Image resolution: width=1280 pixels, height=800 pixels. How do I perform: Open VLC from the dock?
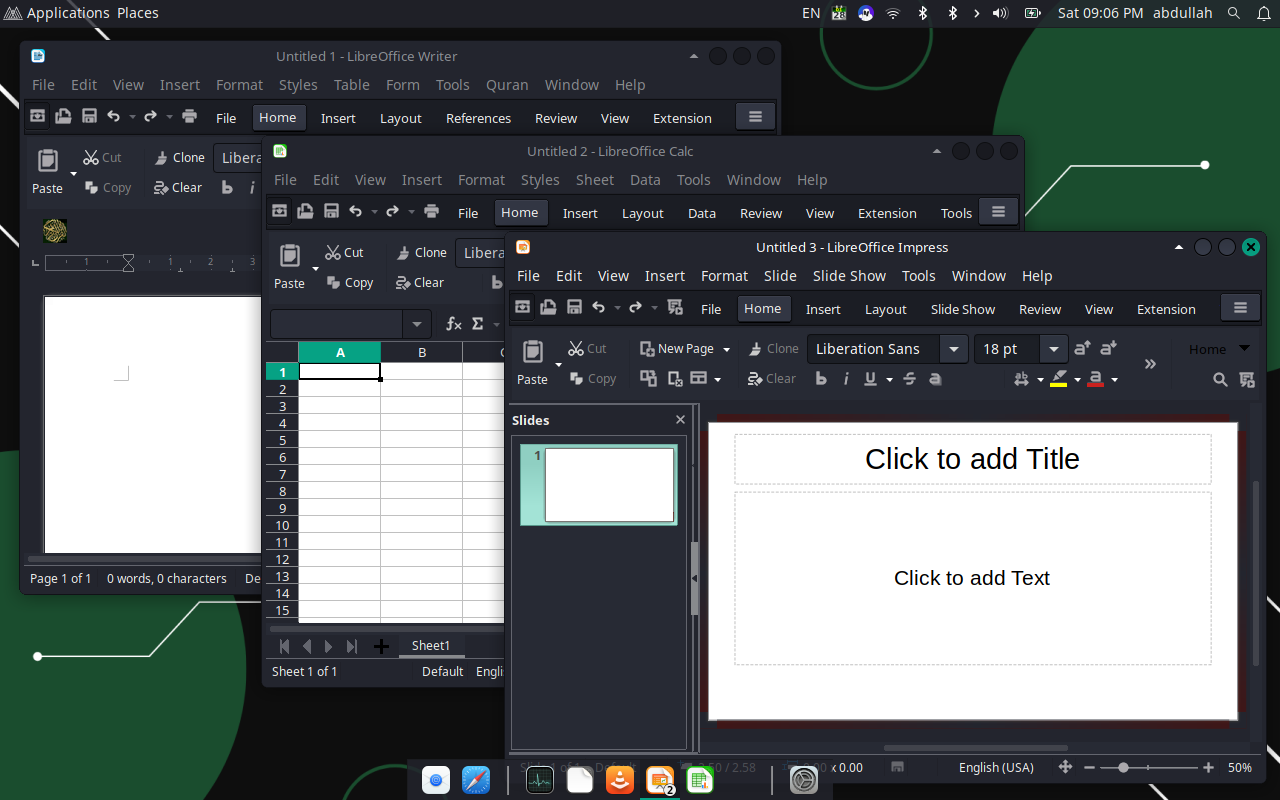(x=620, y=780)
